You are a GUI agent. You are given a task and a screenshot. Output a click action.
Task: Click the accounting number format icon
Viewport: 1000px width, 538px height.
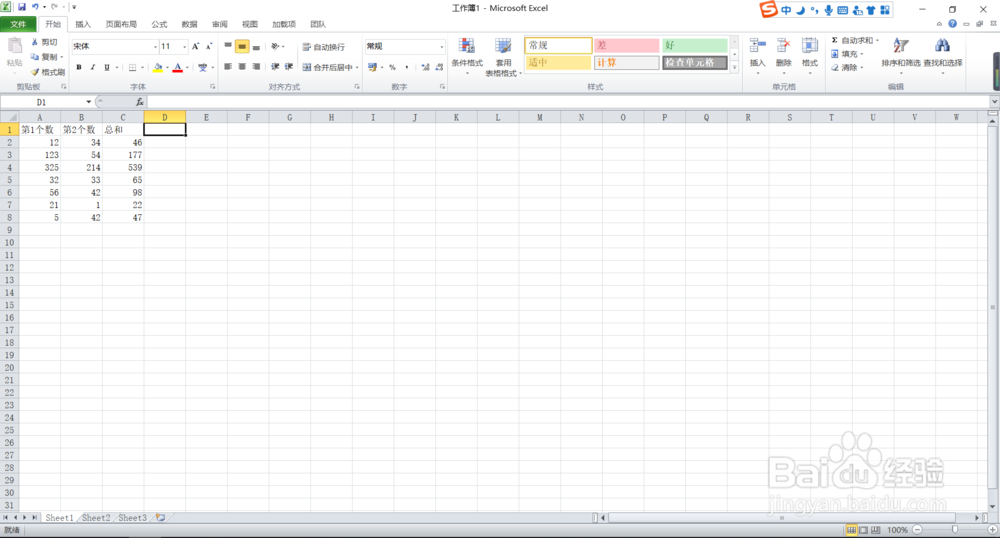pyautogui.click(x=372, y=67)
